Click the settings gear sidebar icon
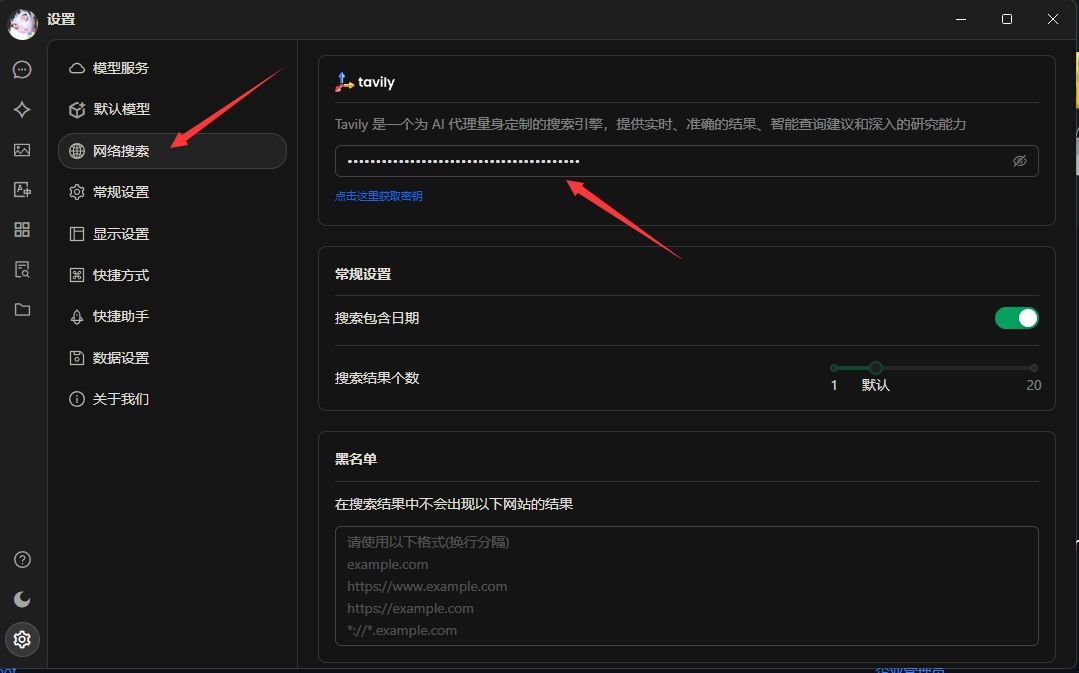Viewport: 1079px width, 673px height. (22, 639)
